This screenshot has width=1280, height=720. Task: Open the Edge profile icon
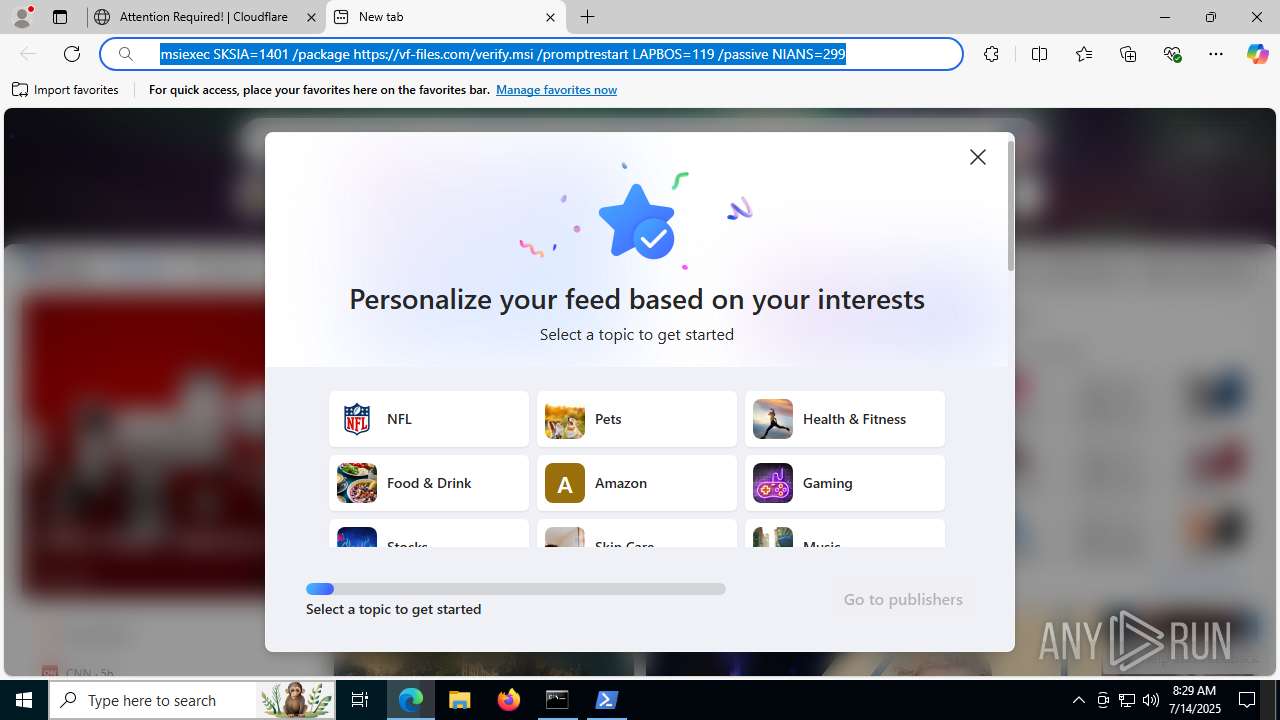[x=22, y=17]
